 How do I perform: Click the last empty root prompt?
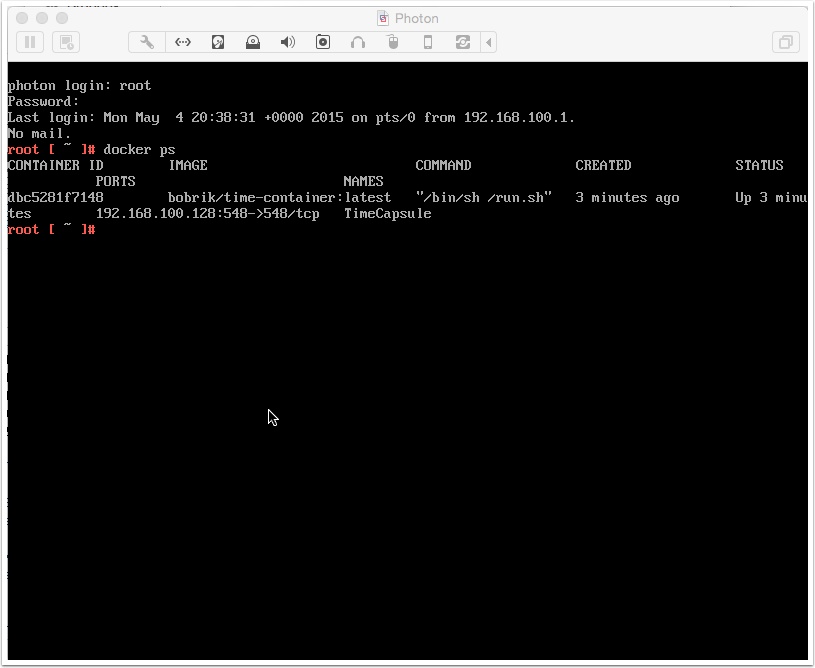click(51, 230)
